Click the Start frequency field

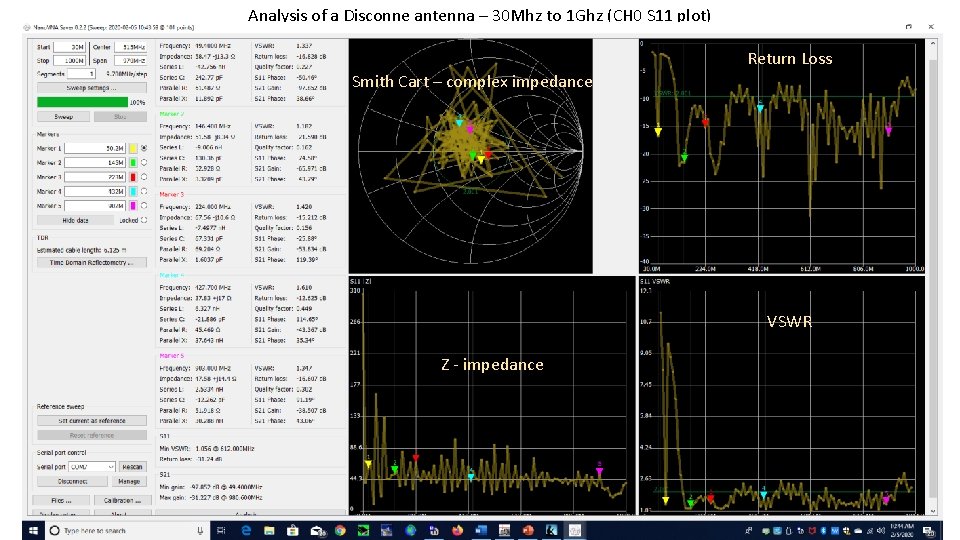[x=69, y=47]
